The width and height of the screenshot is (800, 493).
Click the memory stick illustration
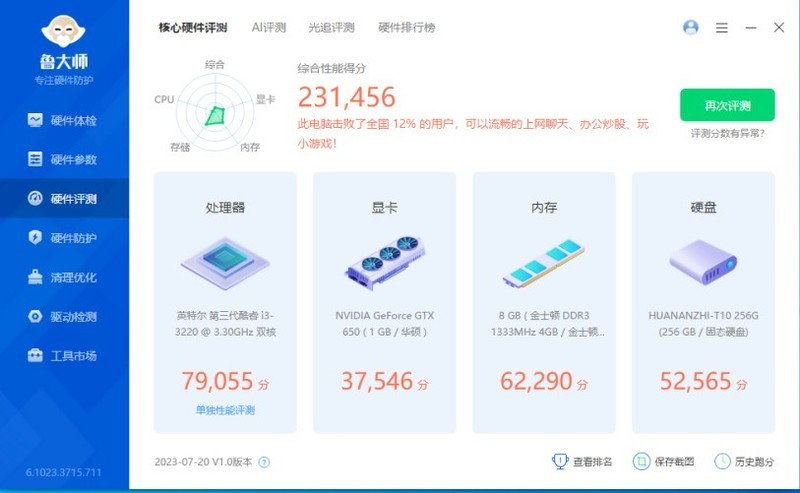544,262
